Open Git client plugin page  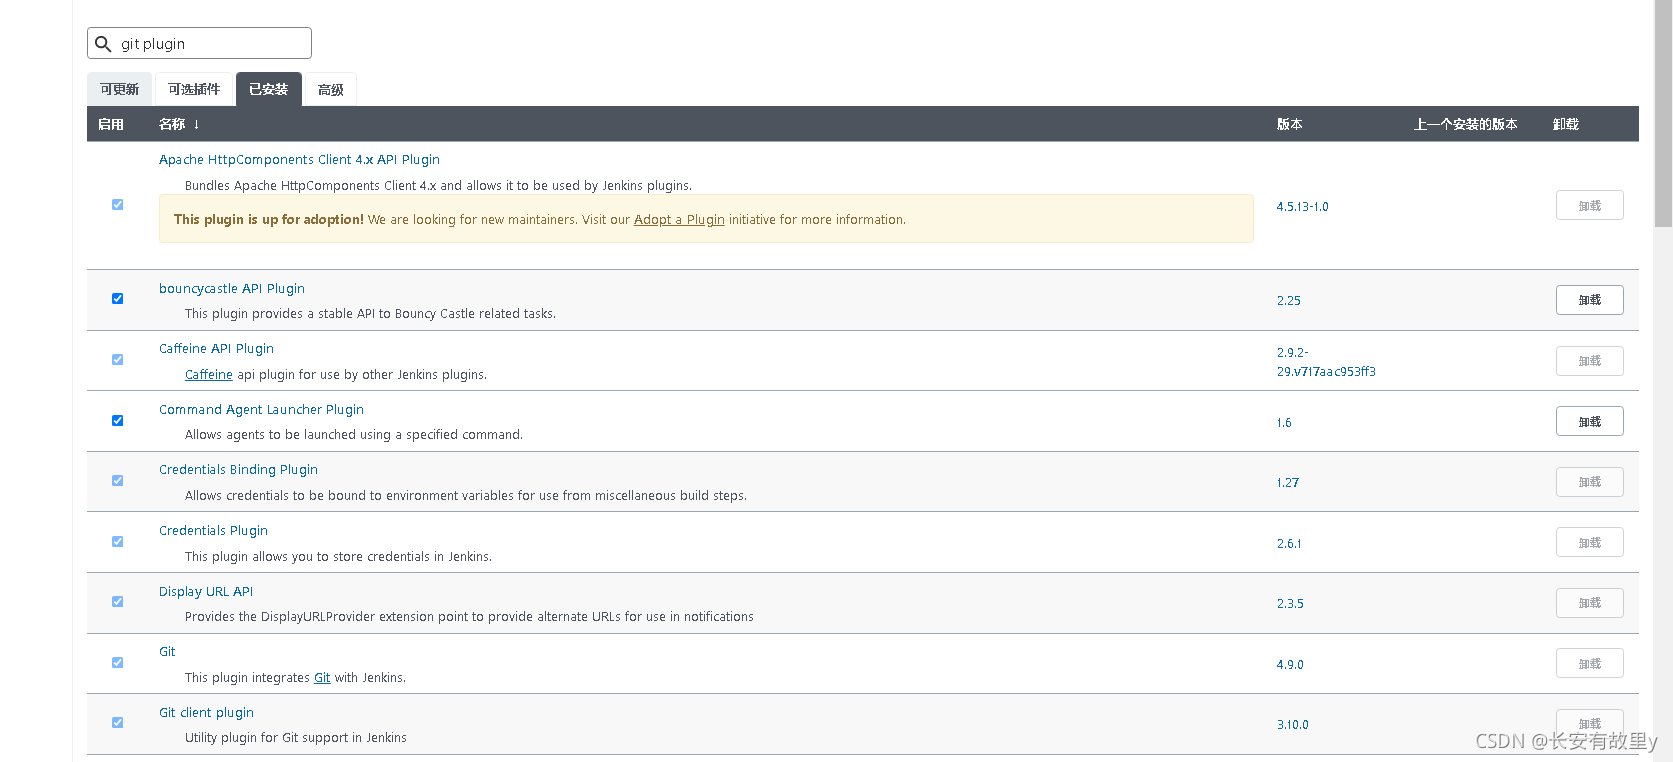click(x=206, y=713)
